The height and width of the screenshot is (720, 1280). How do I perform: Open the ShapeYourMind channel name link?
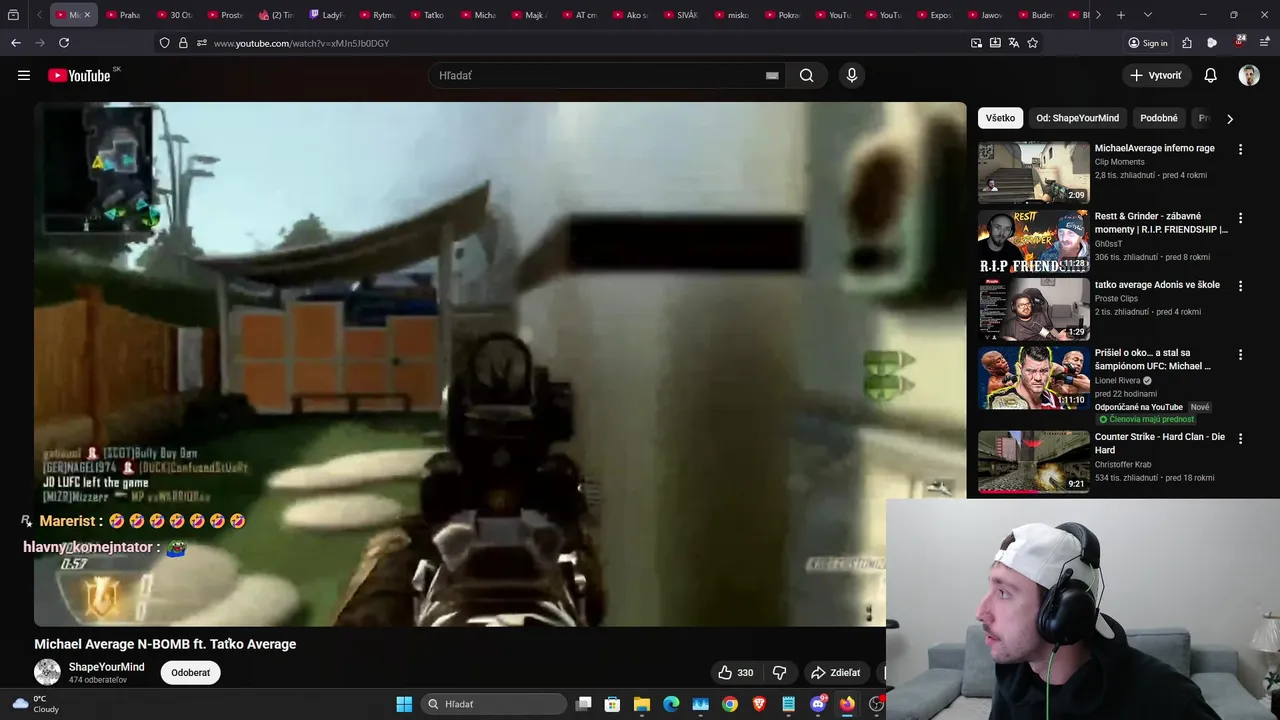click(x=106, y=667)
